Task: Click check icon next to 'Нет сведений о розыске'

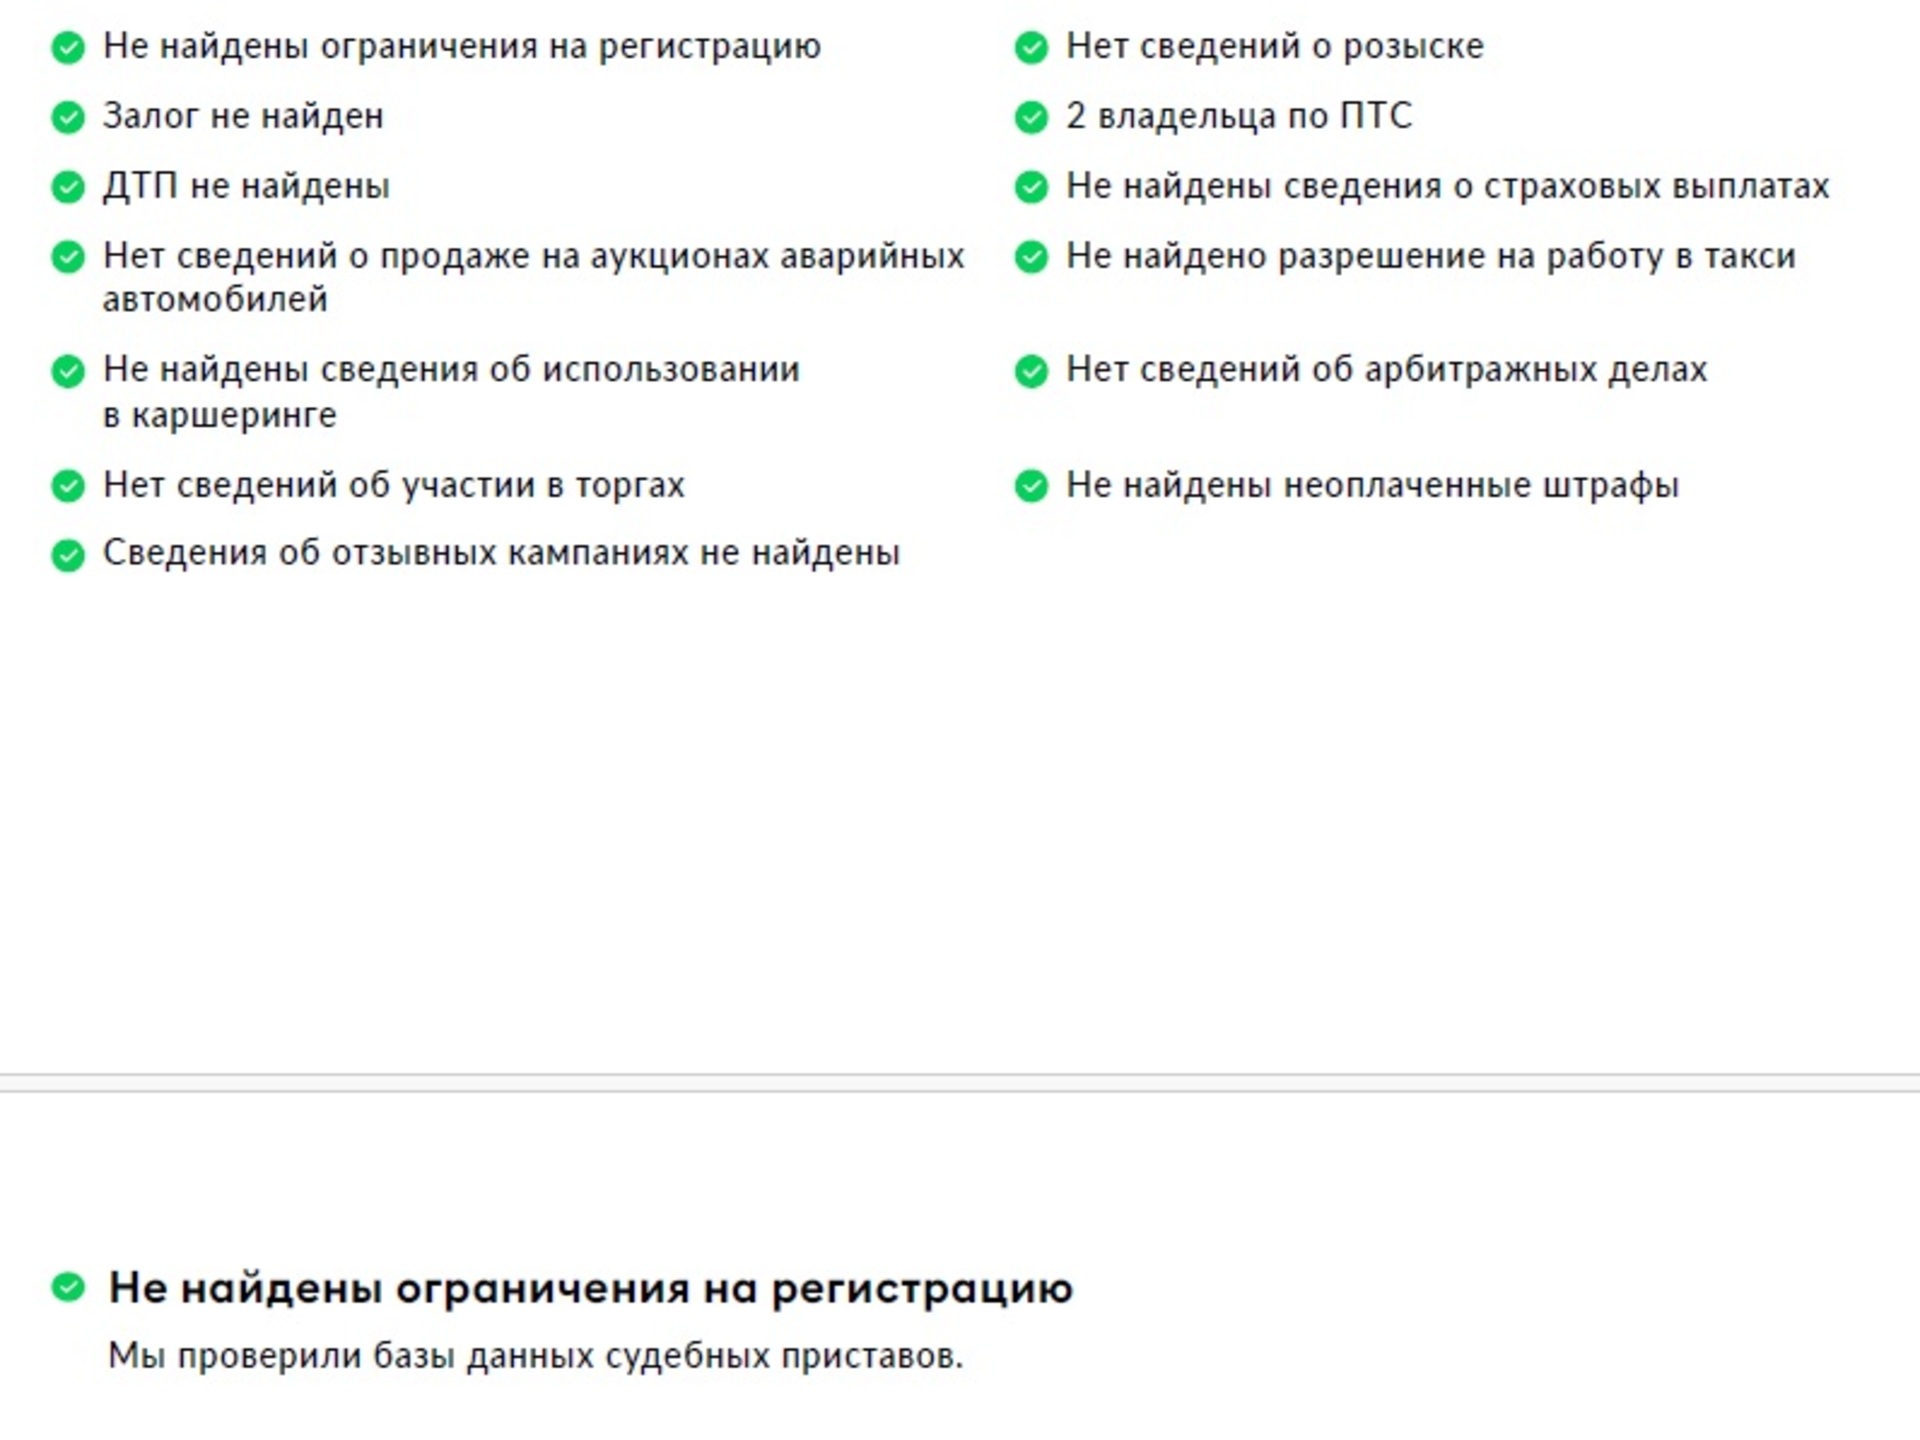Action: coord(1031,47)
